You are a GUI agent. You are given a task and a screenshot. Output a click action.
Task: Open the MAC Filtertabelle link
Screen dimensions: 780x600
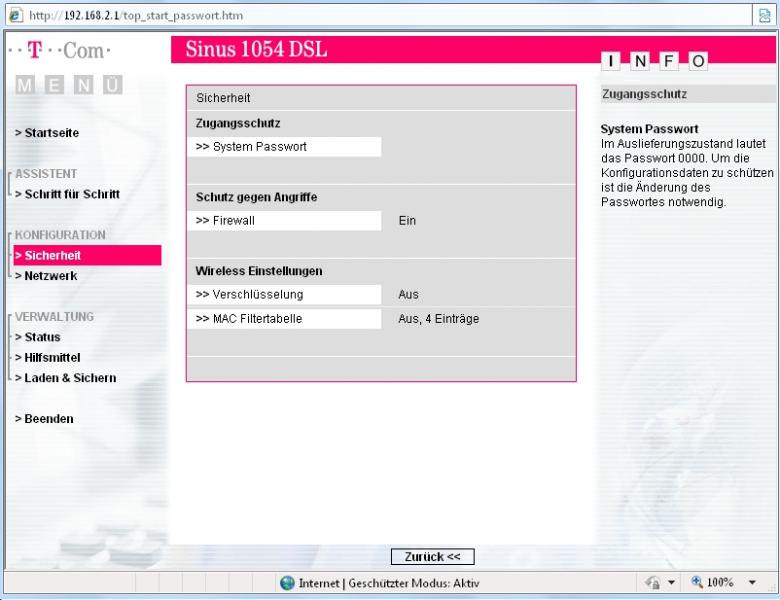pos(285,319)
